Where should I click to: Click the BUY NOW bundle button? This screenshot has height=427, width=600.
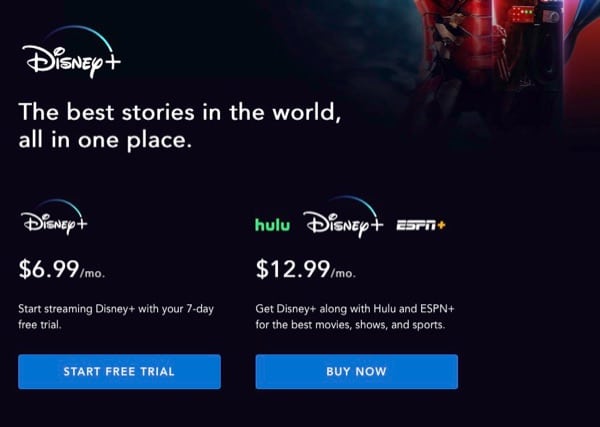(x=357, y=372)
